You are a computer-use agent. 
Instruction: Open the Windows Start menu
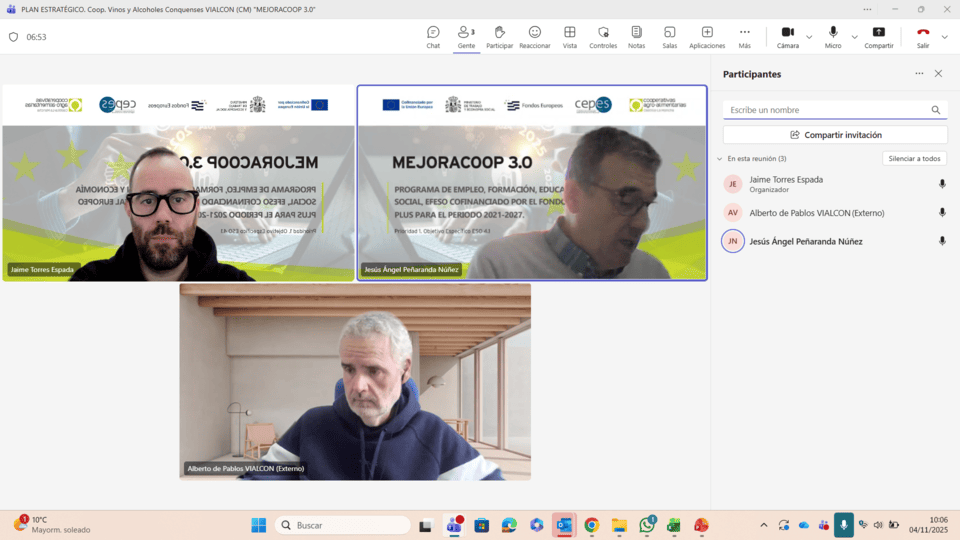click(x=259, y=525)
